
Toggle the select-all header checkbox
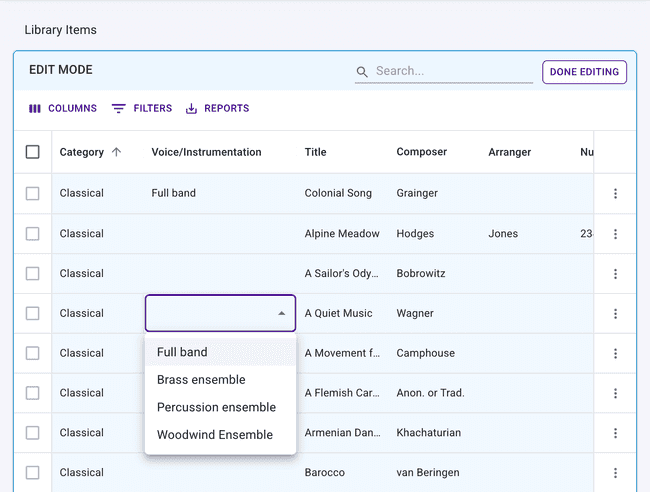click(x=33, y=152)
